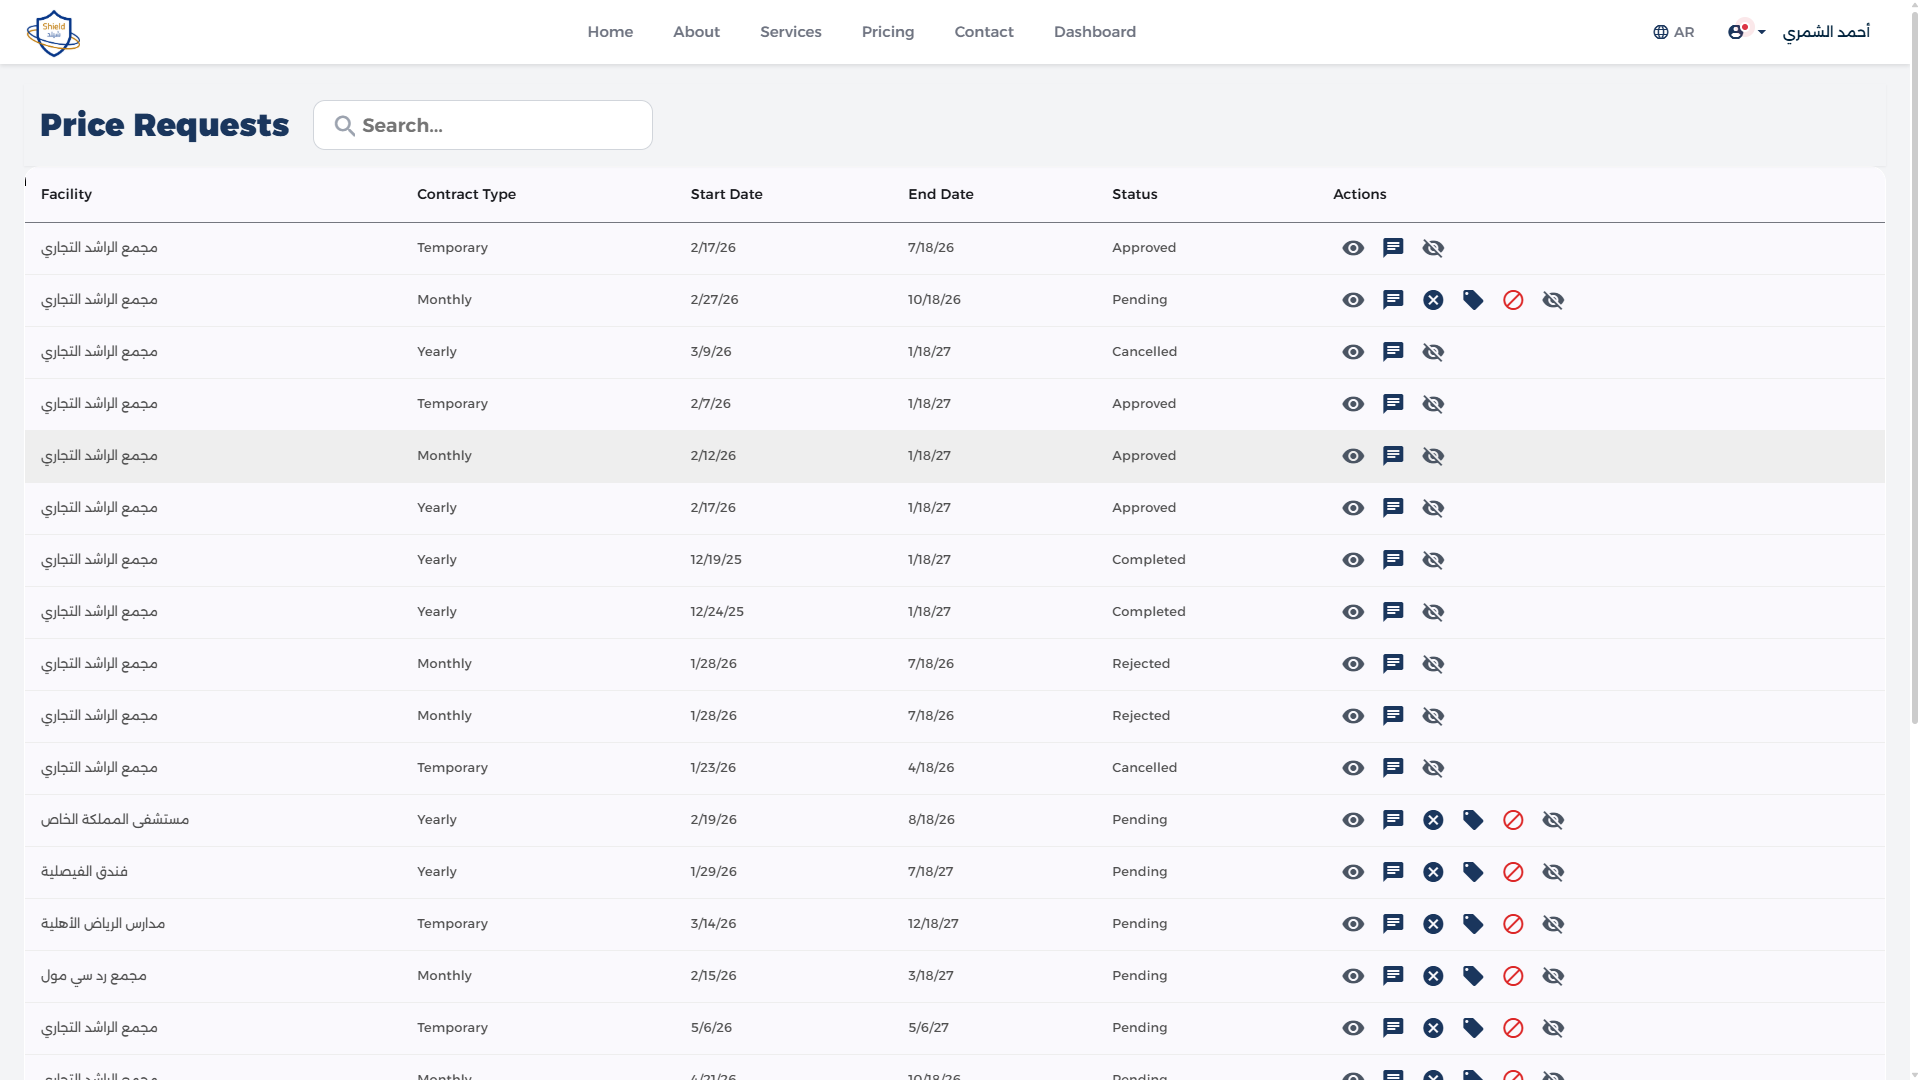The width and height of the screenshot is (1920, 1080).
Task: Click the Shield company logo
Action: (53, 32)
